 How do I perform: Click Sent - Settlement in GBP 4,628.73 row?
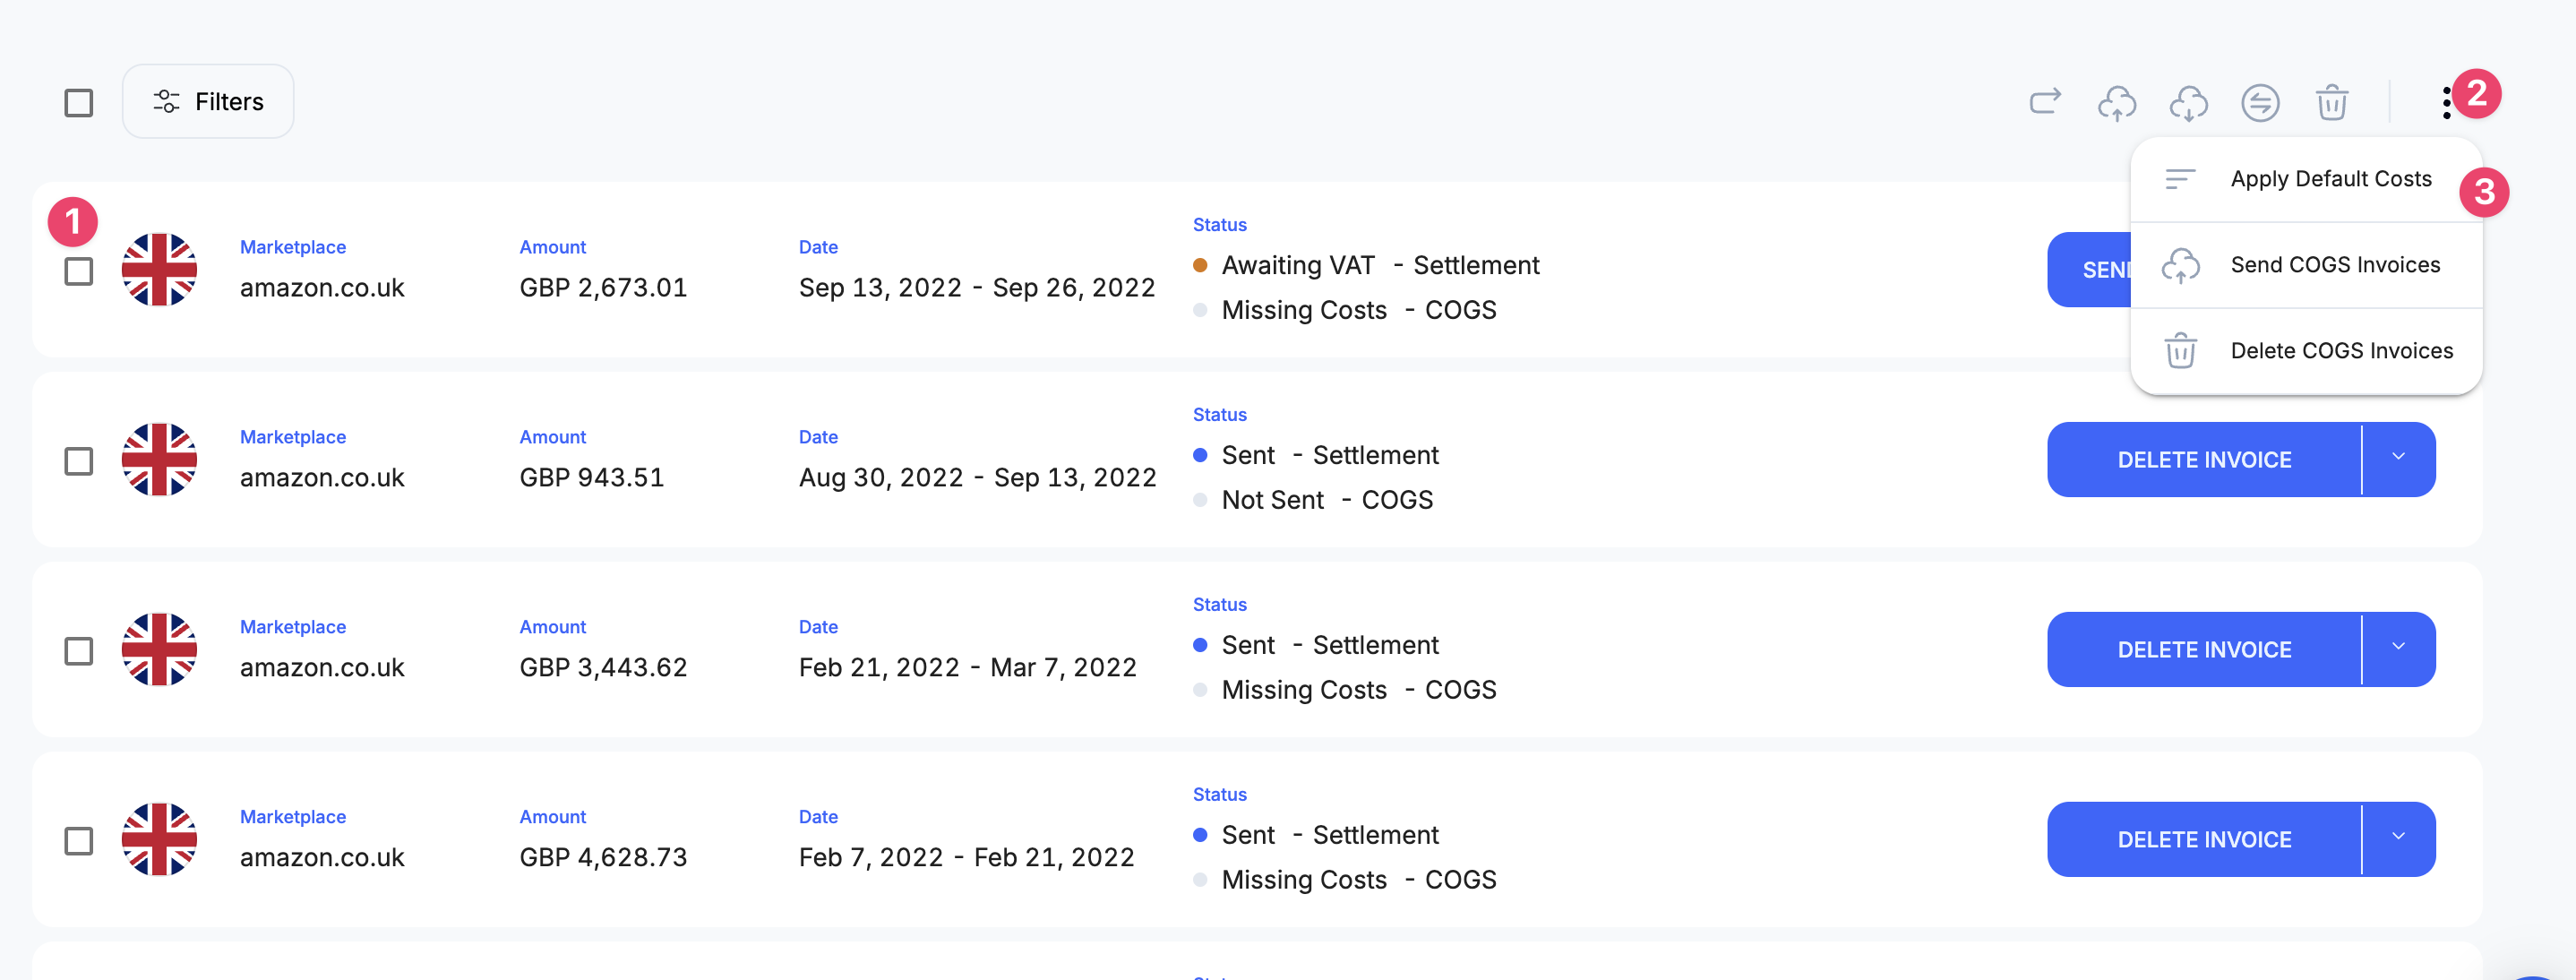pos(1316,835)
